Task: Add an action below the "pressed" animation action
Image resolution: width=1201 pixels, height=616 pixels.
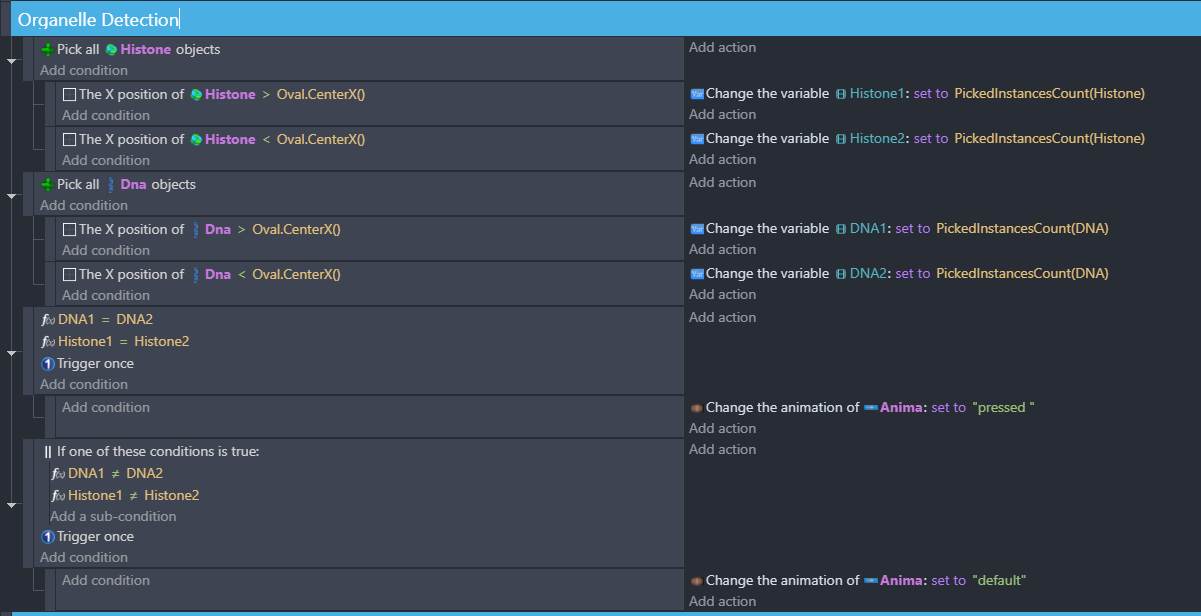Action: 722,428
